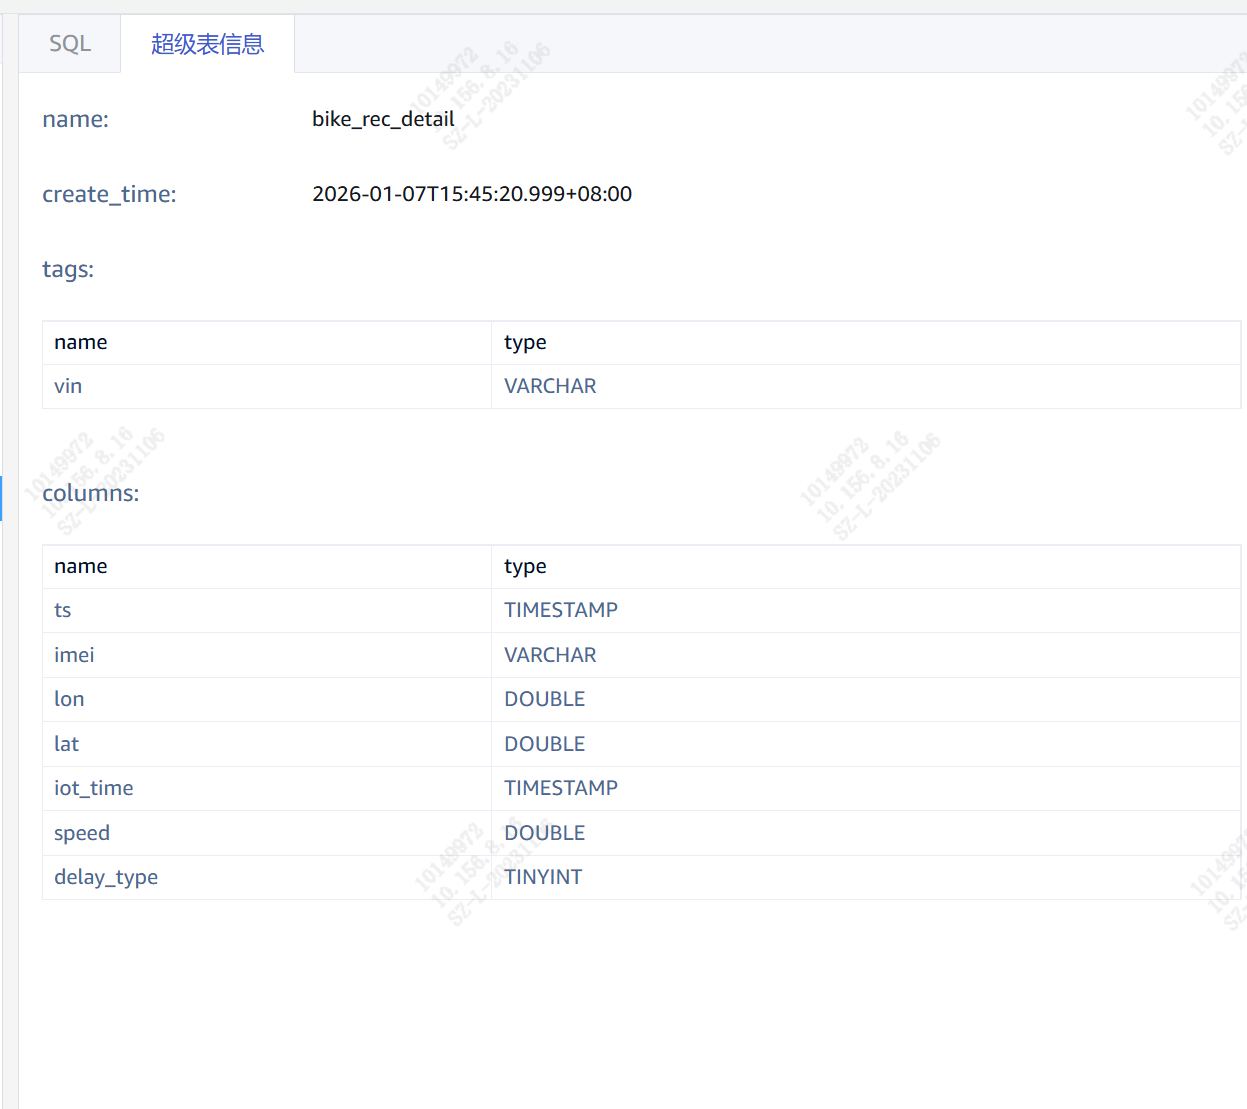Select the vin tag name cell

click(x=68, y=386)
